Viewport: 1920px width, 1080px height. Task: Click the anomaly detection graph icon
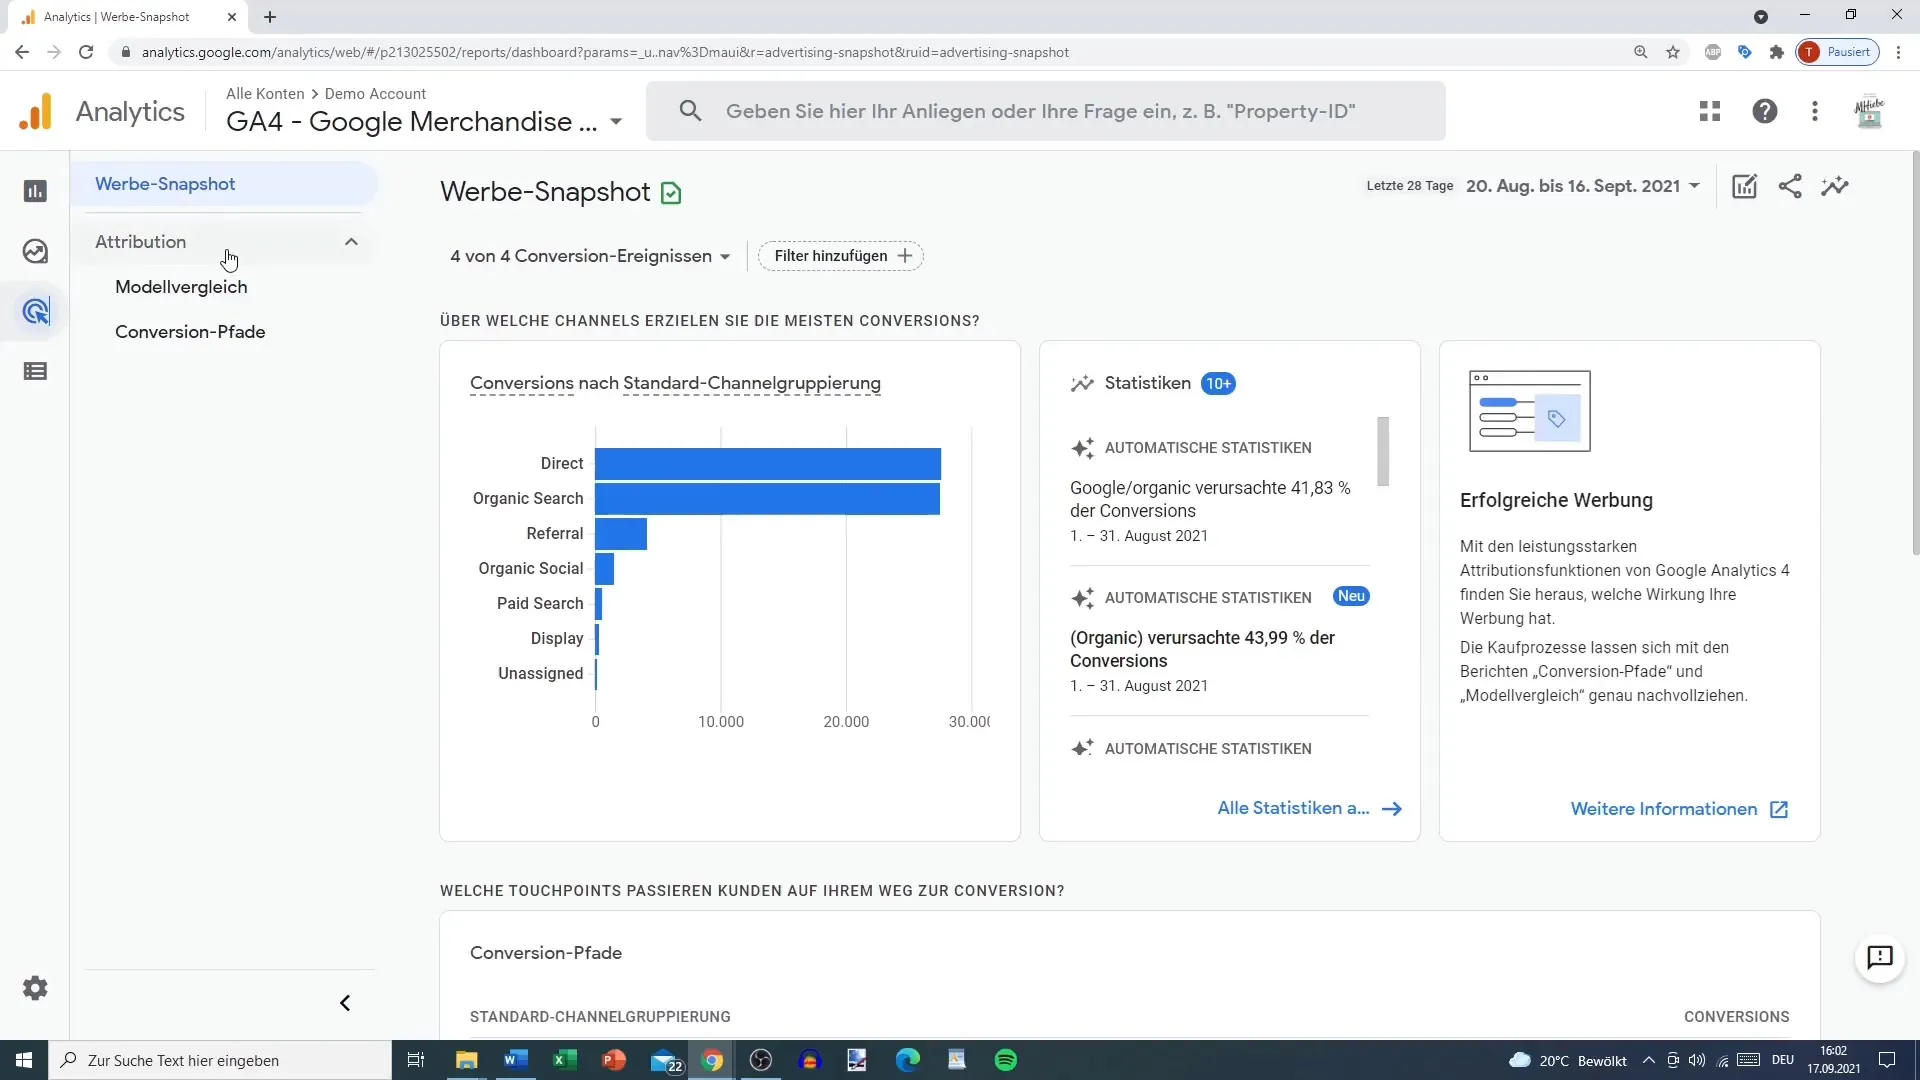point(1840,186)
